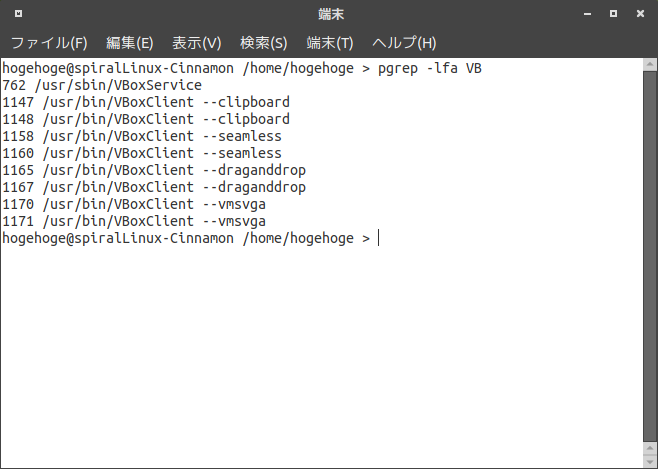Click the scrollbar up arrow
Image resolution: width=658 pixels, height=469 pixels.
[x=650, y=65]
